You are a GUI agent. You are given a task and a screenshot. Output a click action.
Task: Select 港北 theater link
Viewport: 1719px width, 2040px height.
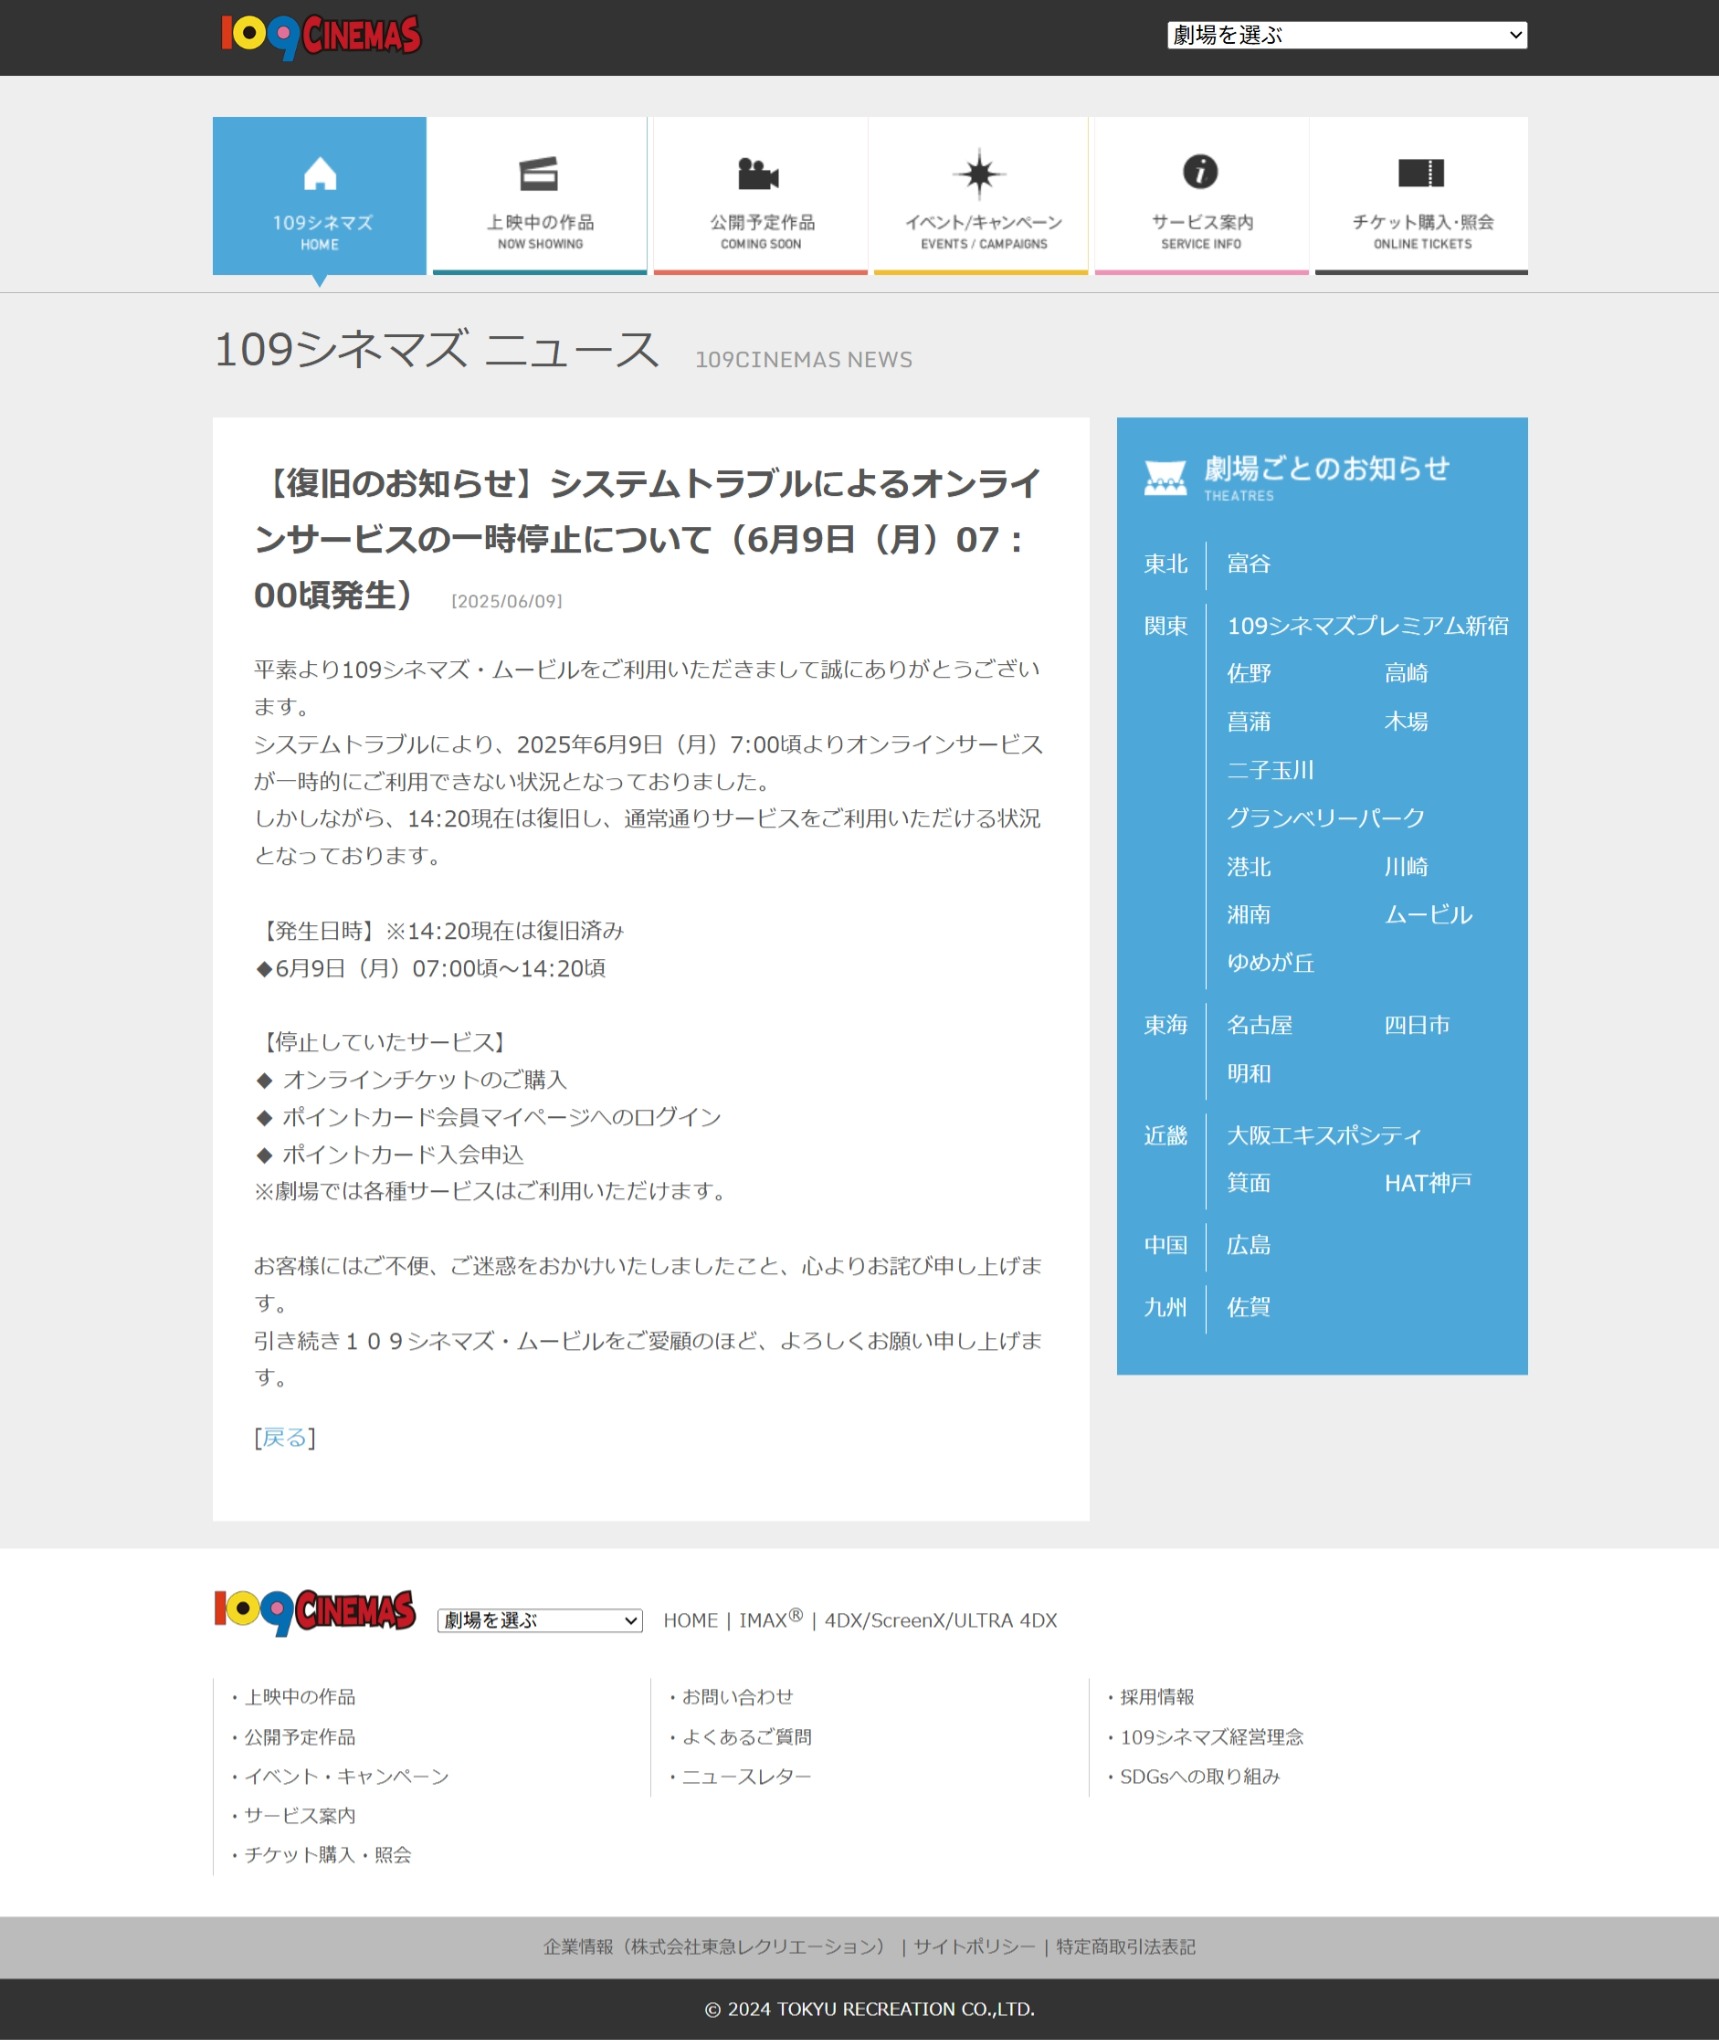1249,867
